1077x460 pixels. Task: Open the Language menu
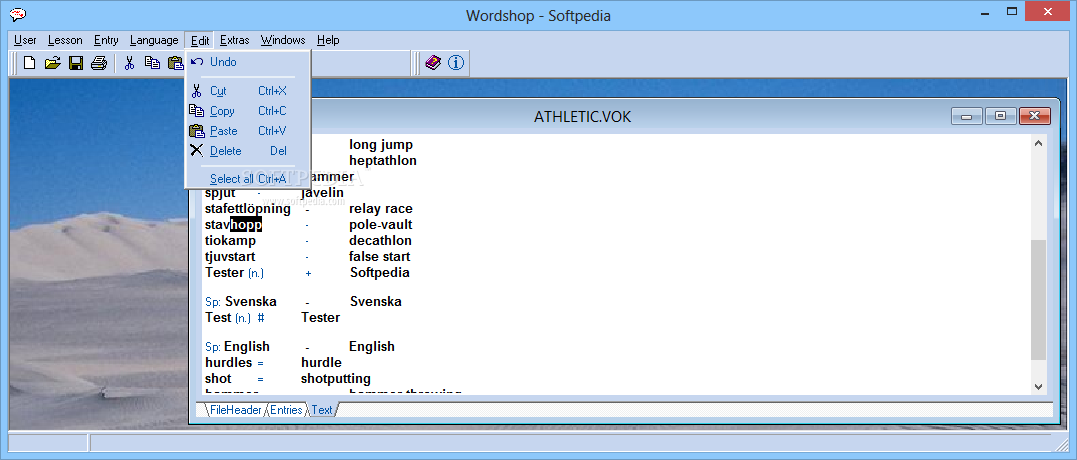click(154, 40)
